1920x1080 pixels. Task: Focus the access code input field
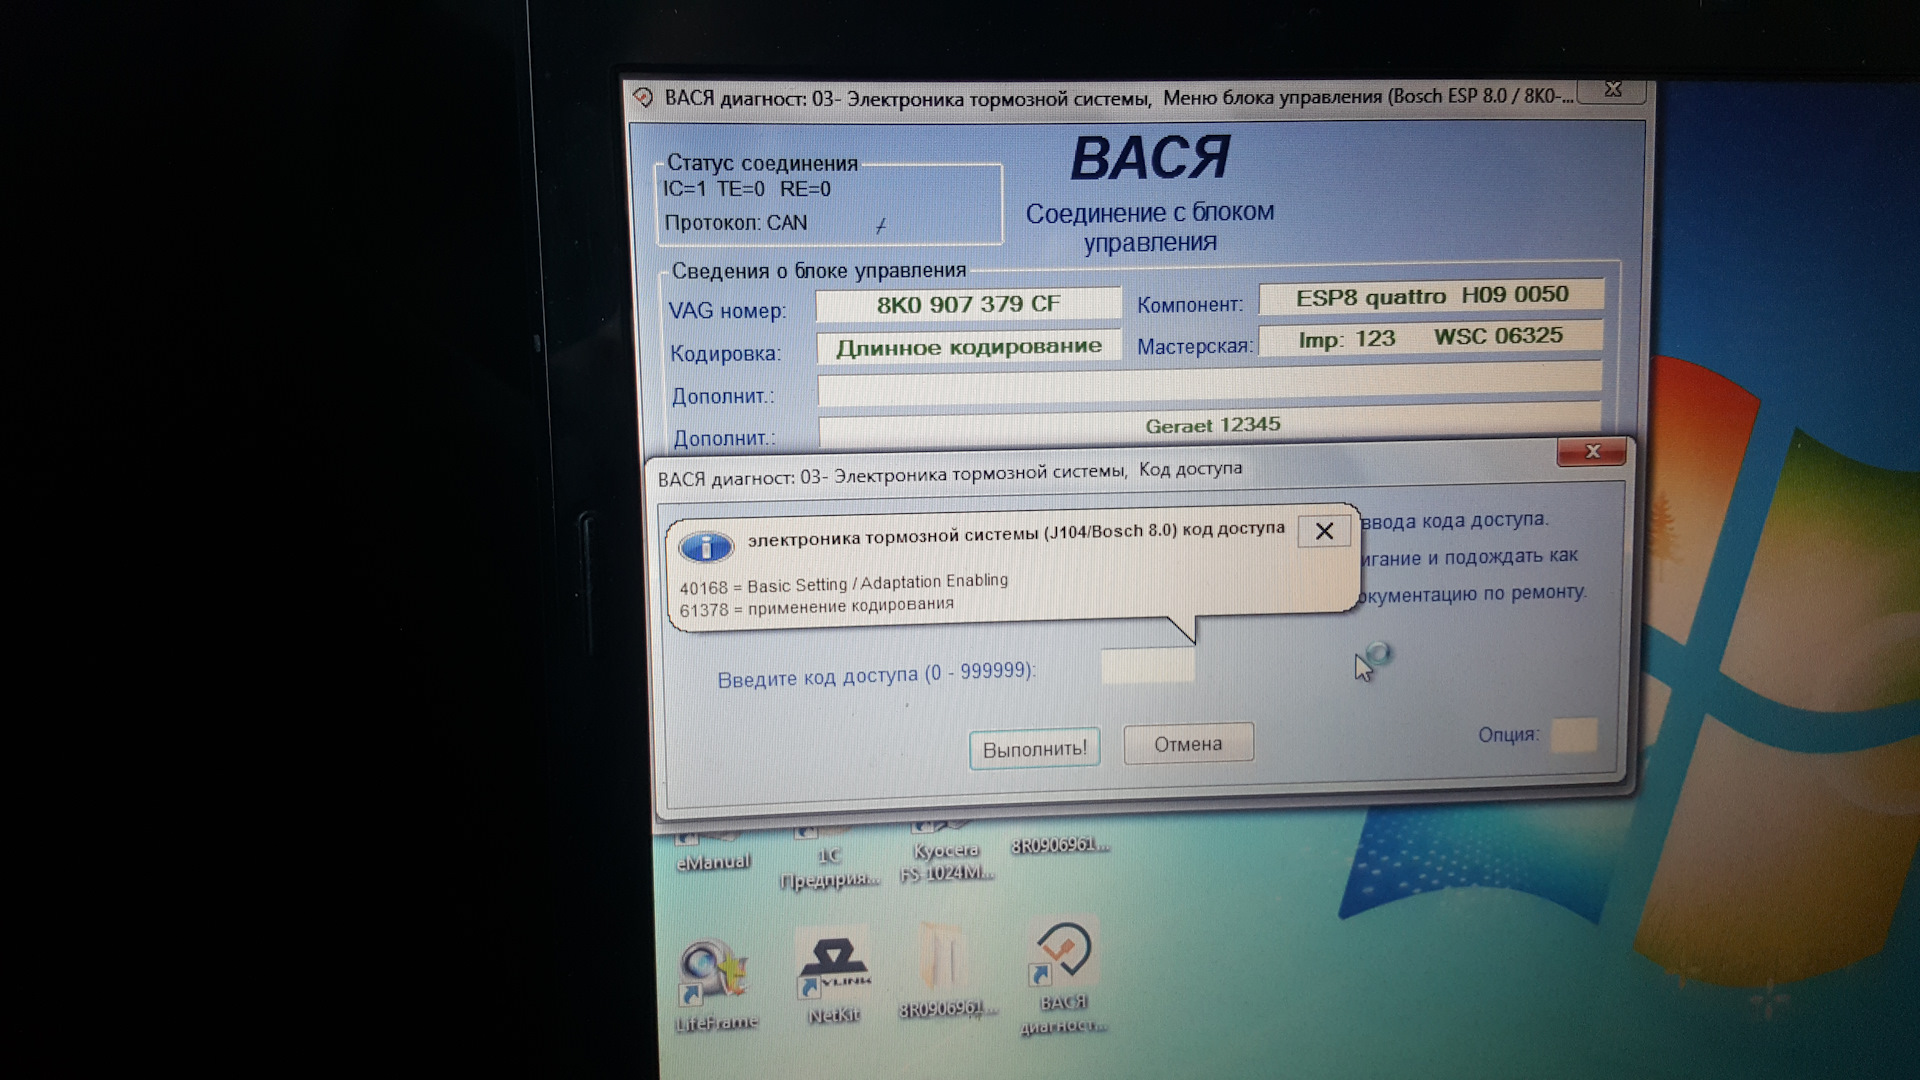[1147, 666]
